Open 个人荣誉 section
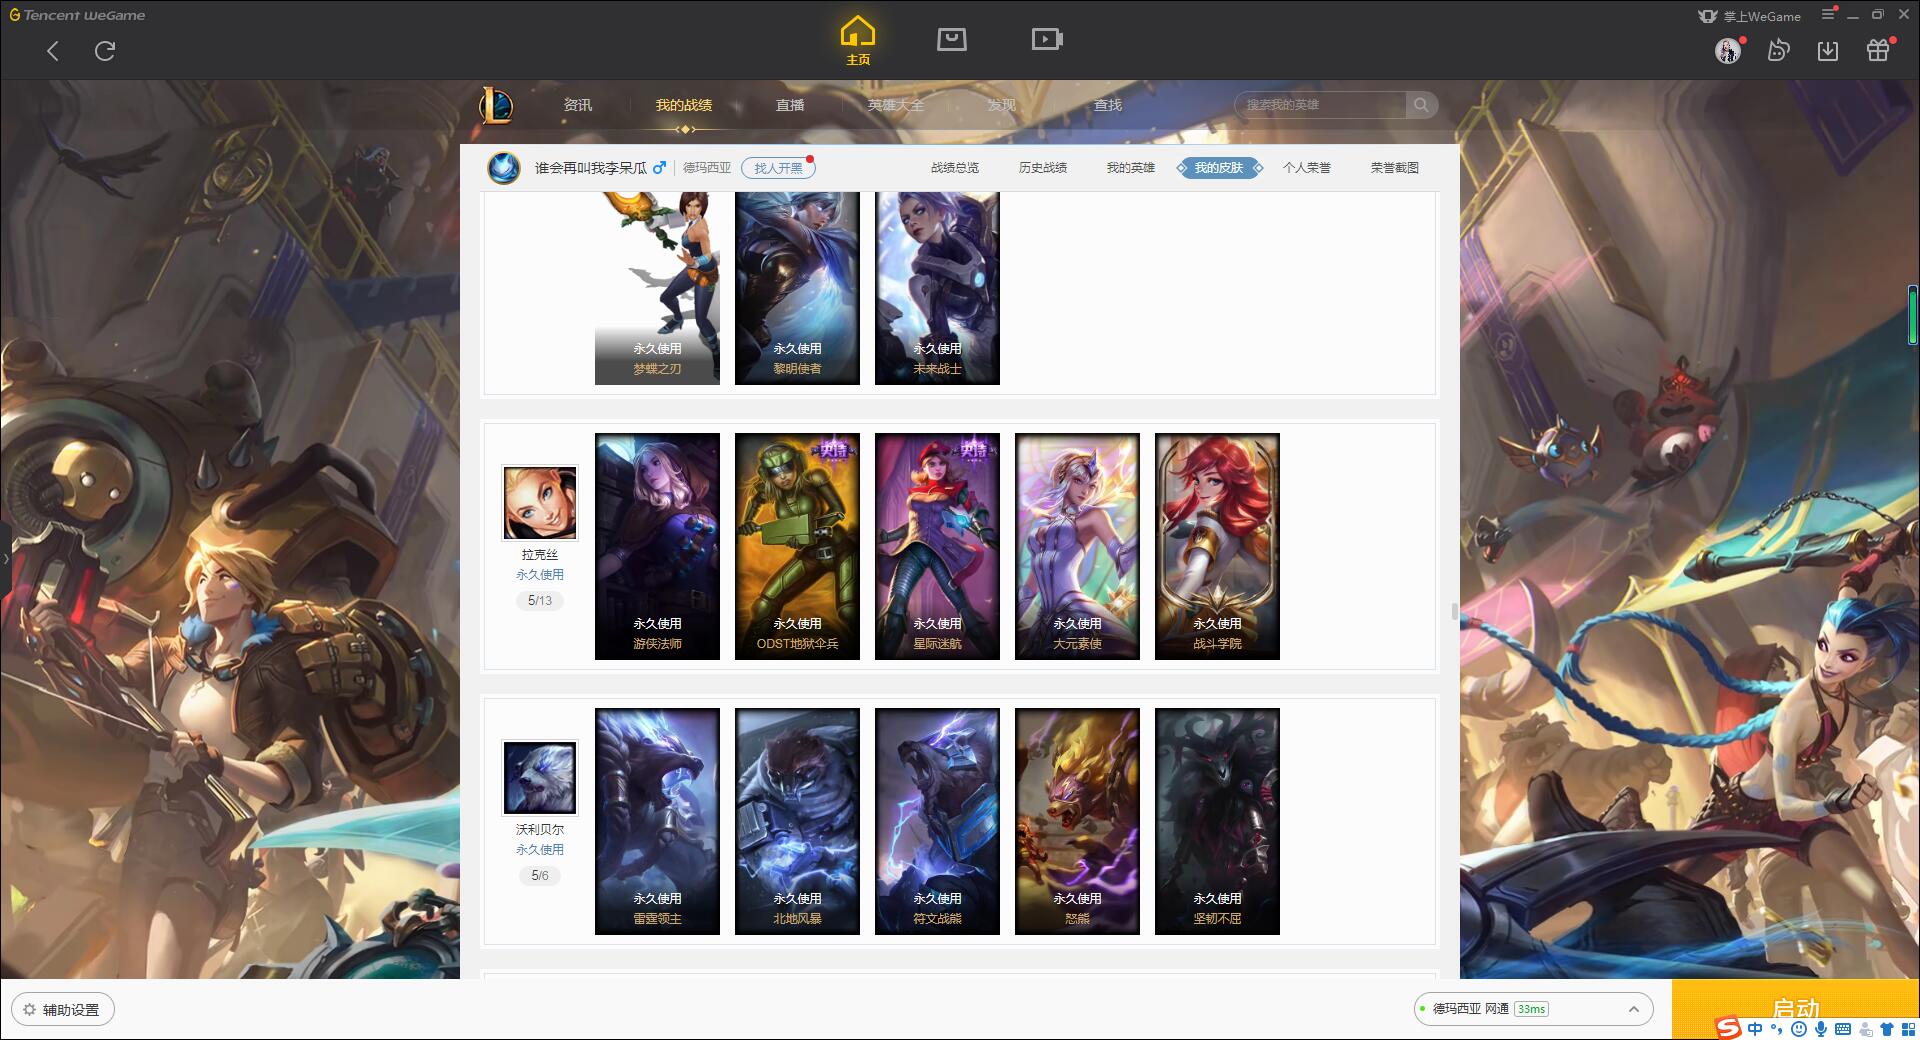Image resolution: width=1920 pixels, height=1040 pixels. (x=1307, y=168)
